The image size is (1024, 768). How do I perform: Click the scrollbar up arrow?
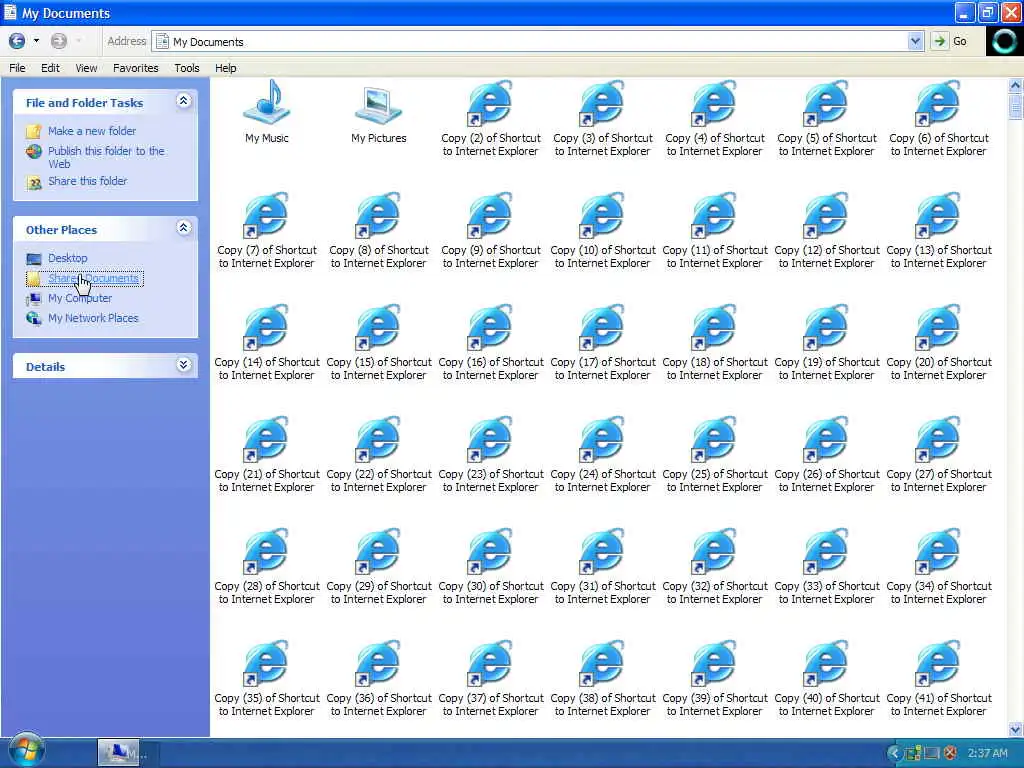pos(1016,86)
